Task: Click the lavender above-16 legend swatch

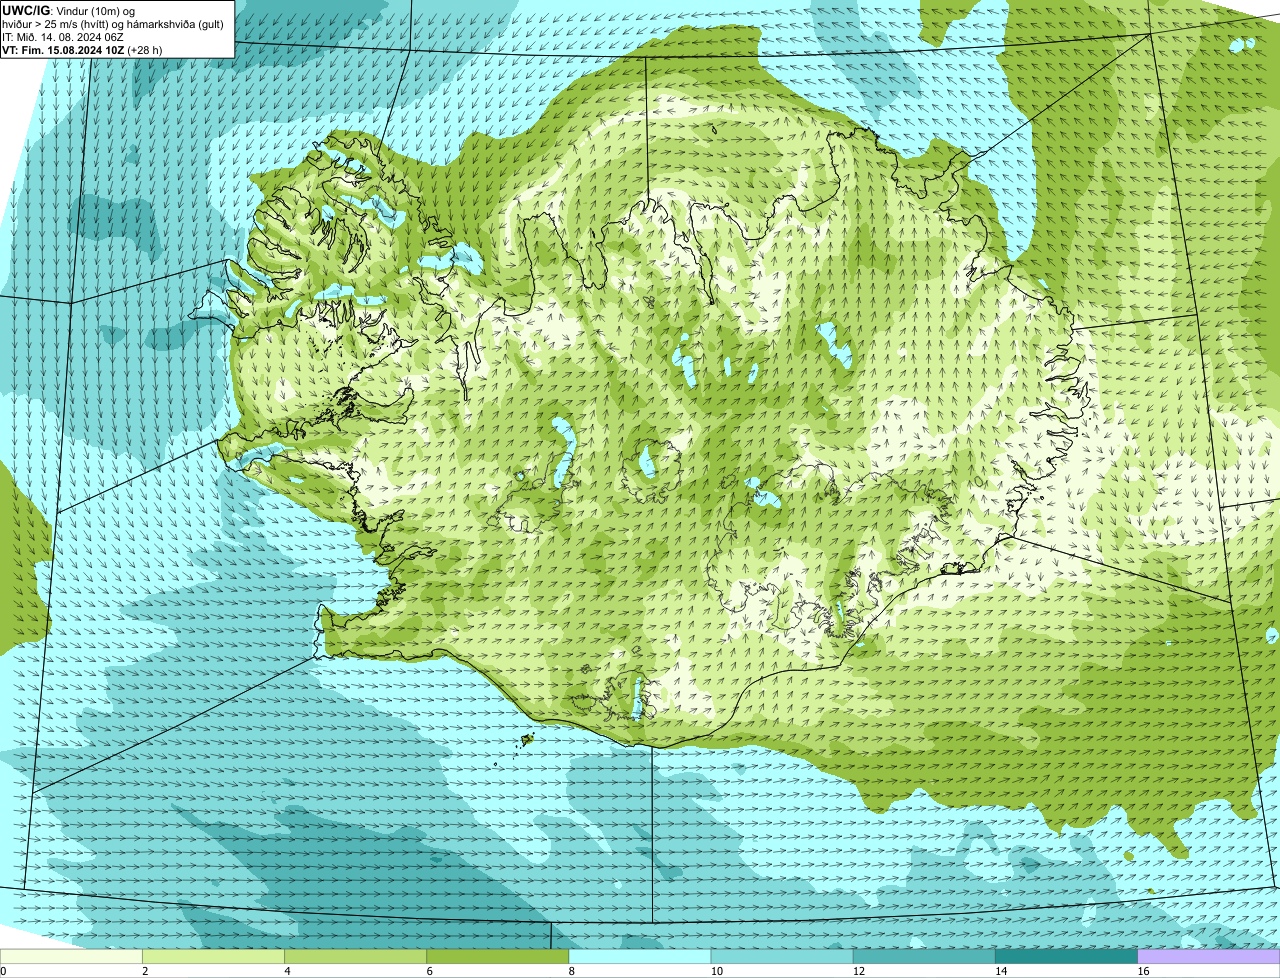Action: pos(1208,957)
